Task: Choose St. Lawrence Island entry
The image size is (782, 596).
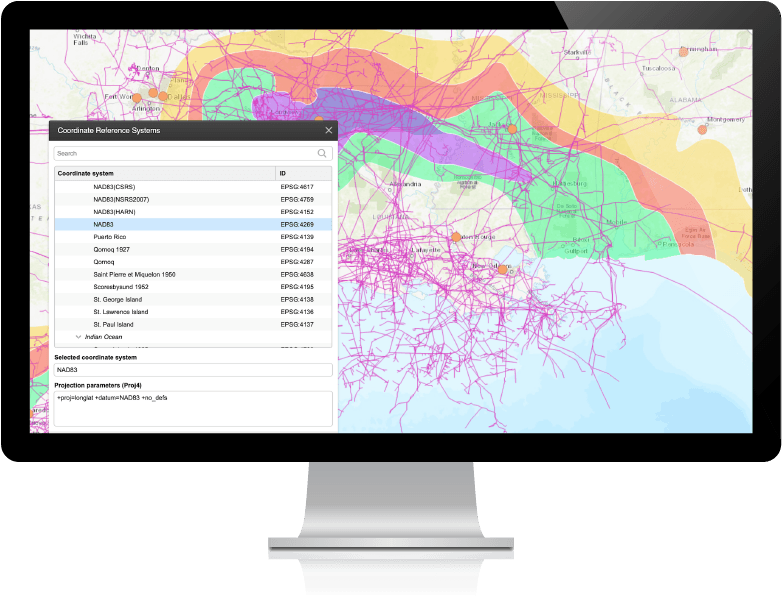Action: [120, 312]
